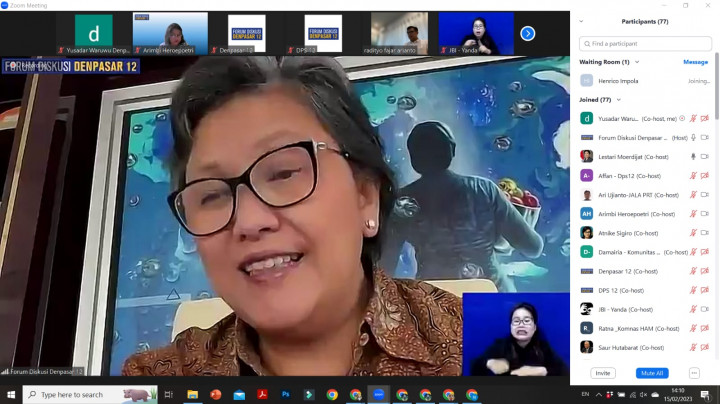The image size is (720, 404).
Task: Click the Invite button
Action: (x=603, y=373)
